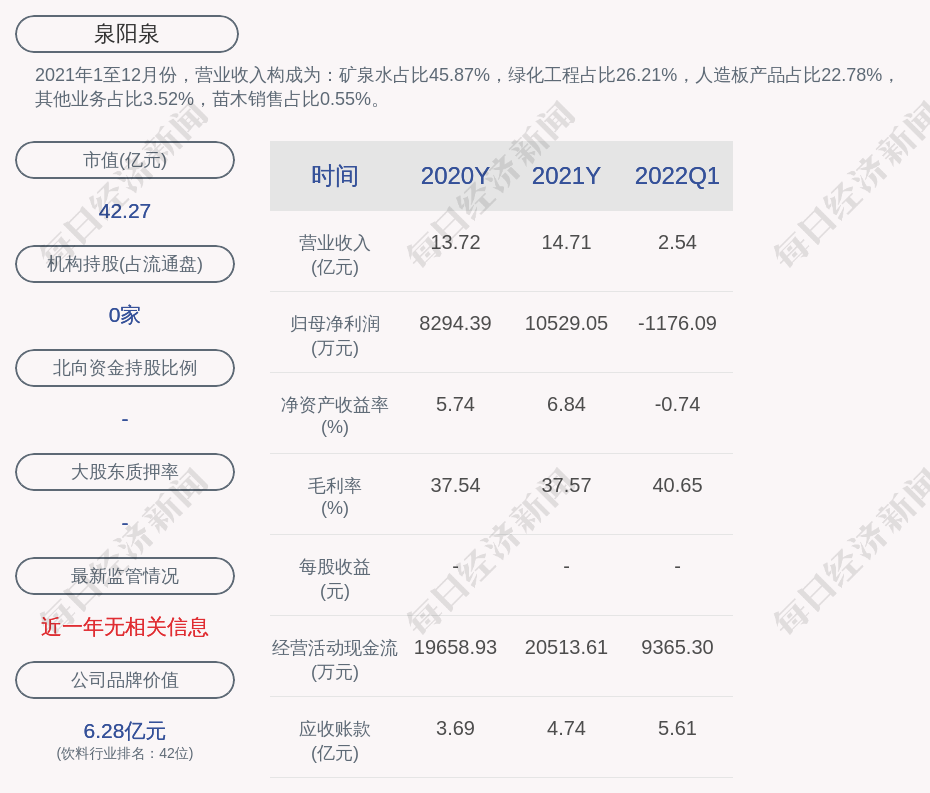The image size is (930, 793).
Task: Select ROE value -0.74
Action: (677, 405)
